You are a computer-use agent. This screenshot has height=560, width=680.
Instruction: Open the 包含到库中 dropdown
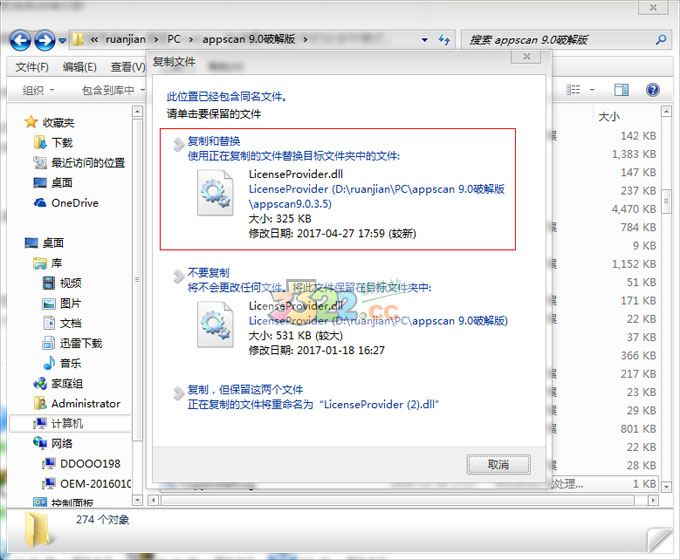pos(113,90)
